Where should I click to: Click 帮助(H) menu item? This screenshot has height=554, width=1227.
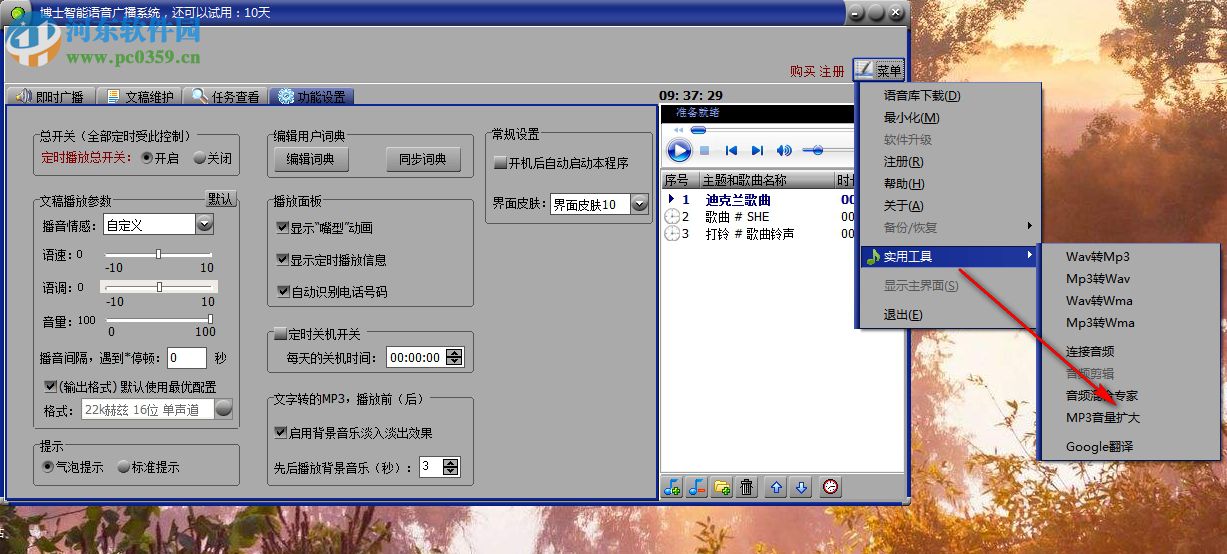(x=904, y=184)
